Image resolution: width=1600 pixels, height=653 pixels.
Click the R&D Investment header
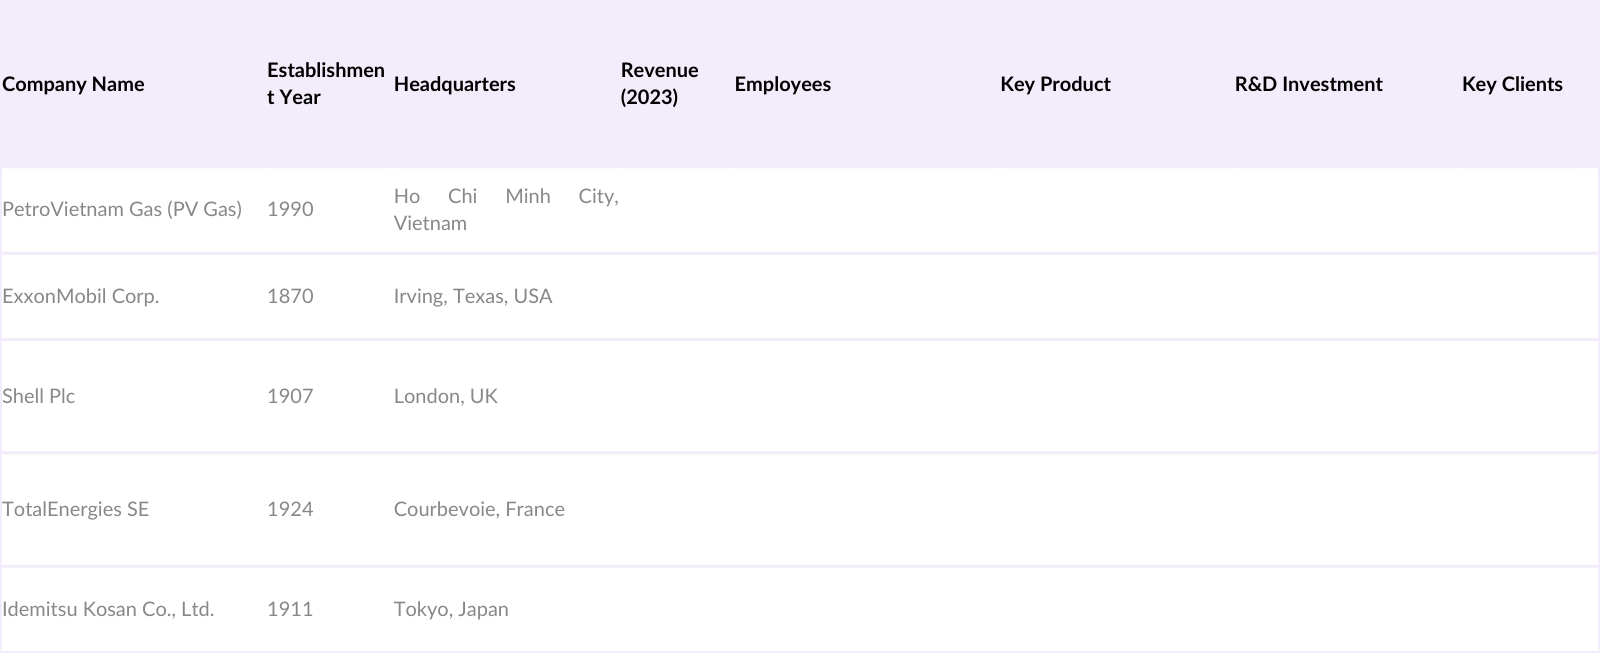[1308, 84]
